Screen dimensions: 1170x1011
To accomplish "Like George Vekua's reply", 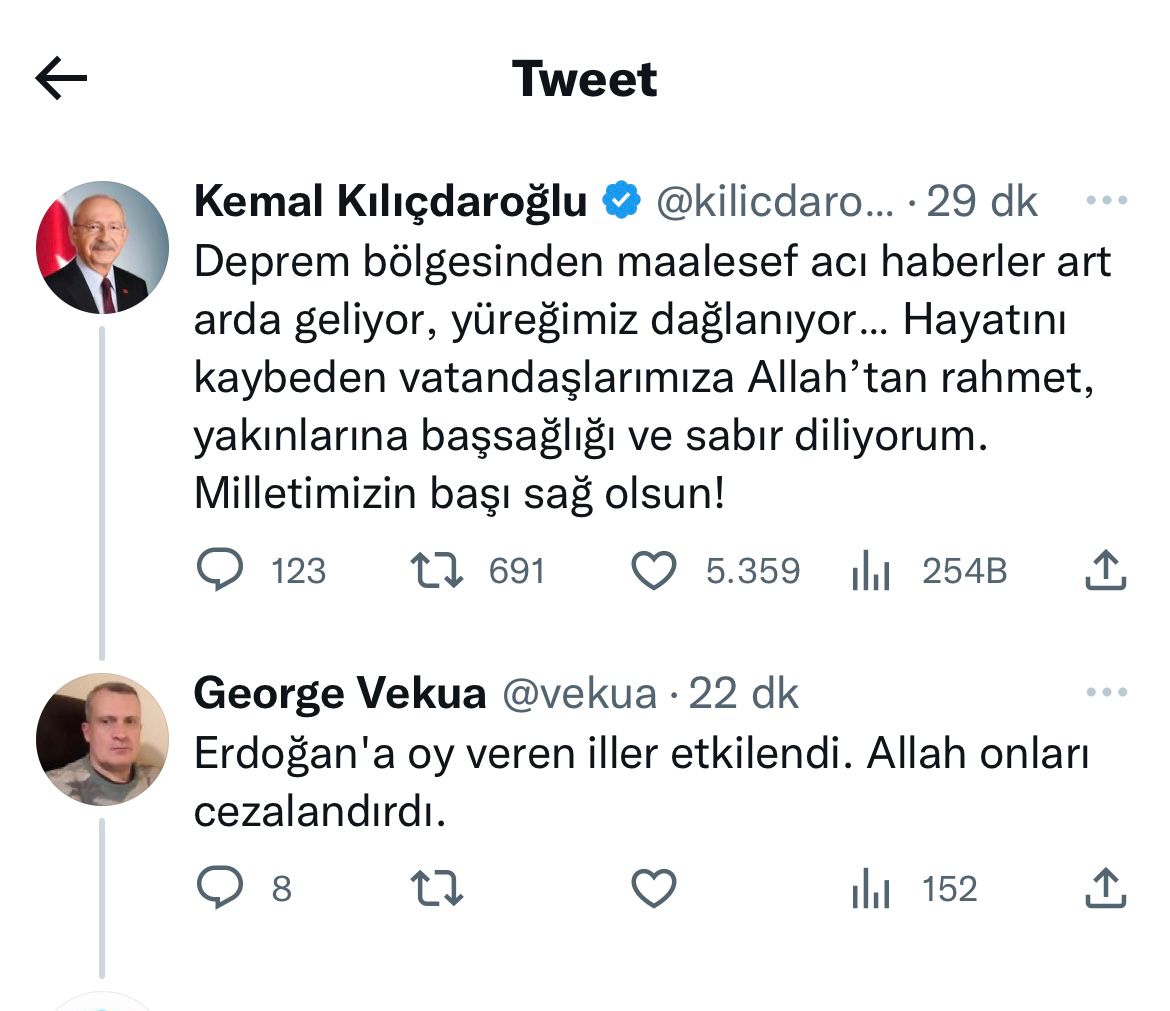I will click(655, 888).
